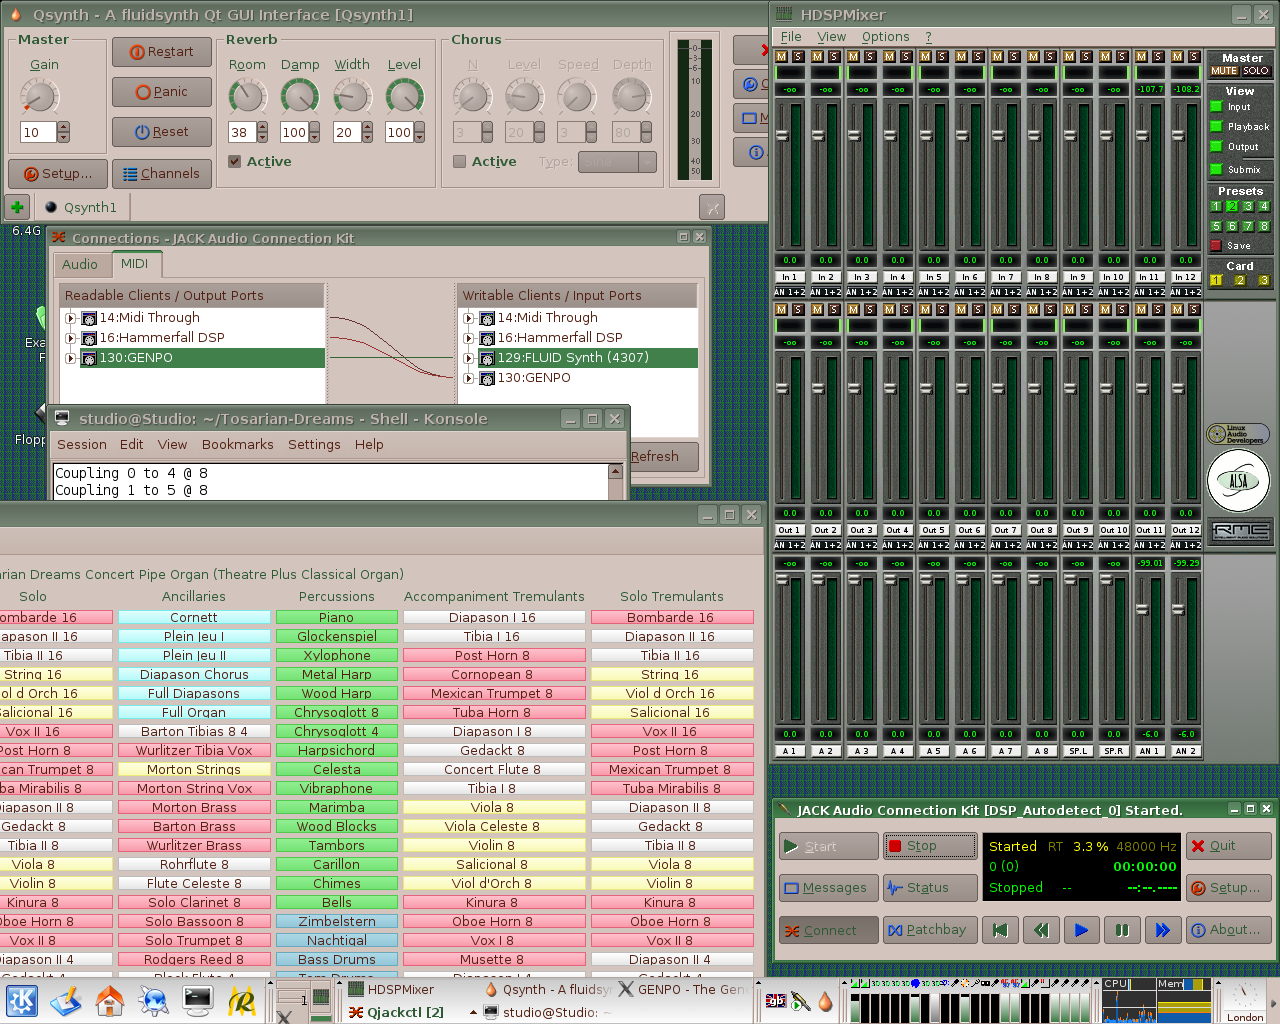Click the Master Gain knob
The image size is (1280, 1024).
(x=40, y=97)
